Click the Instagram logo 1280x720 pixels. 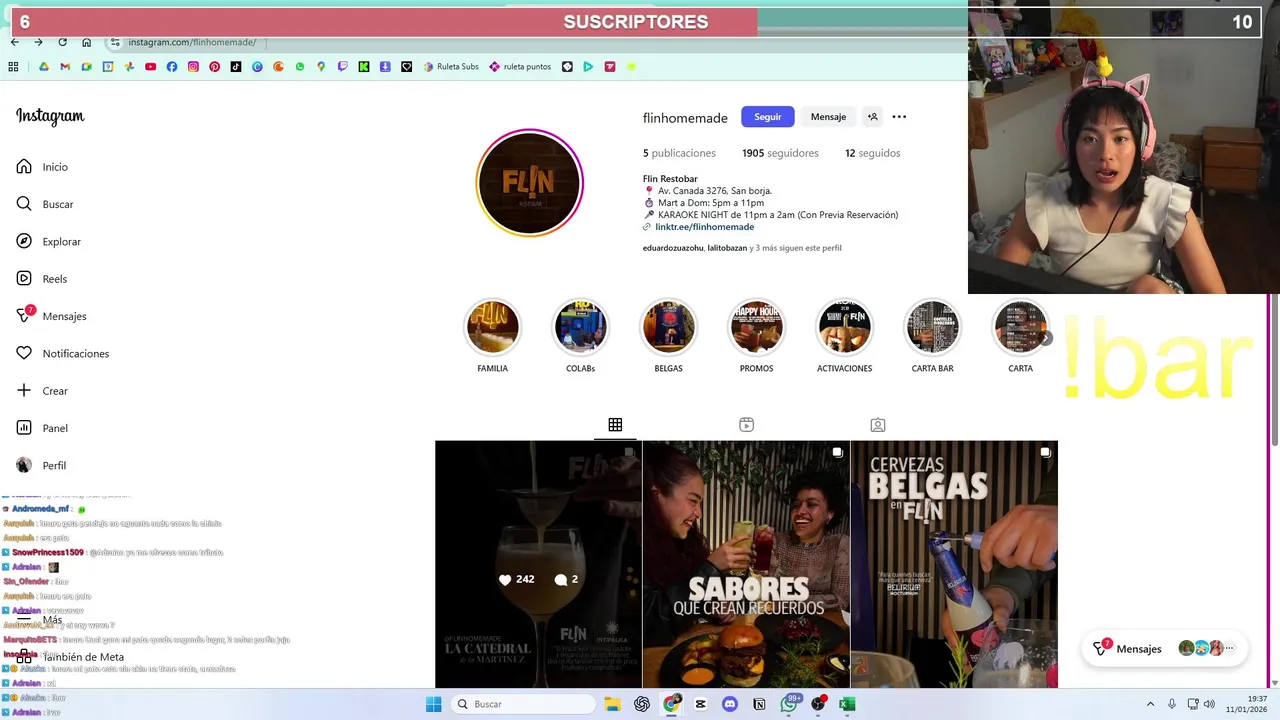coord(50,117)
